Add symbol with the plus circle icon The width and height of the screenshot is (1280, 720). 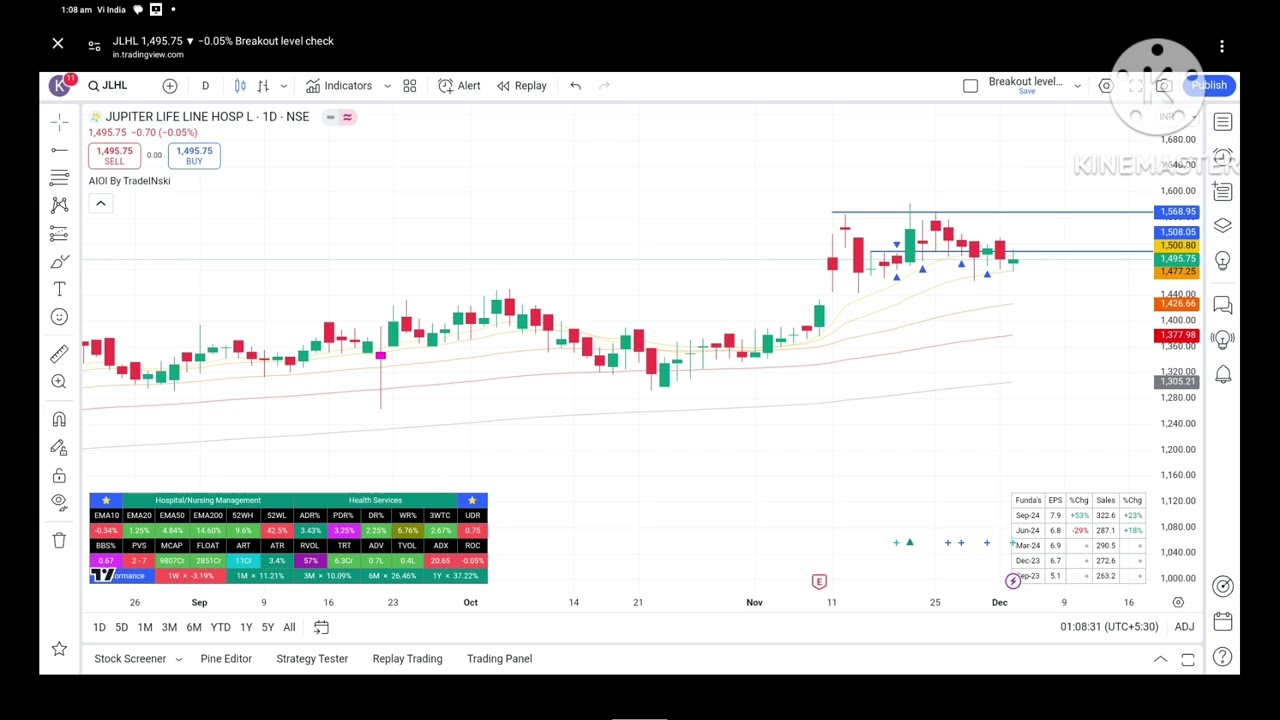pyautogui.click(x=170, y=86)
